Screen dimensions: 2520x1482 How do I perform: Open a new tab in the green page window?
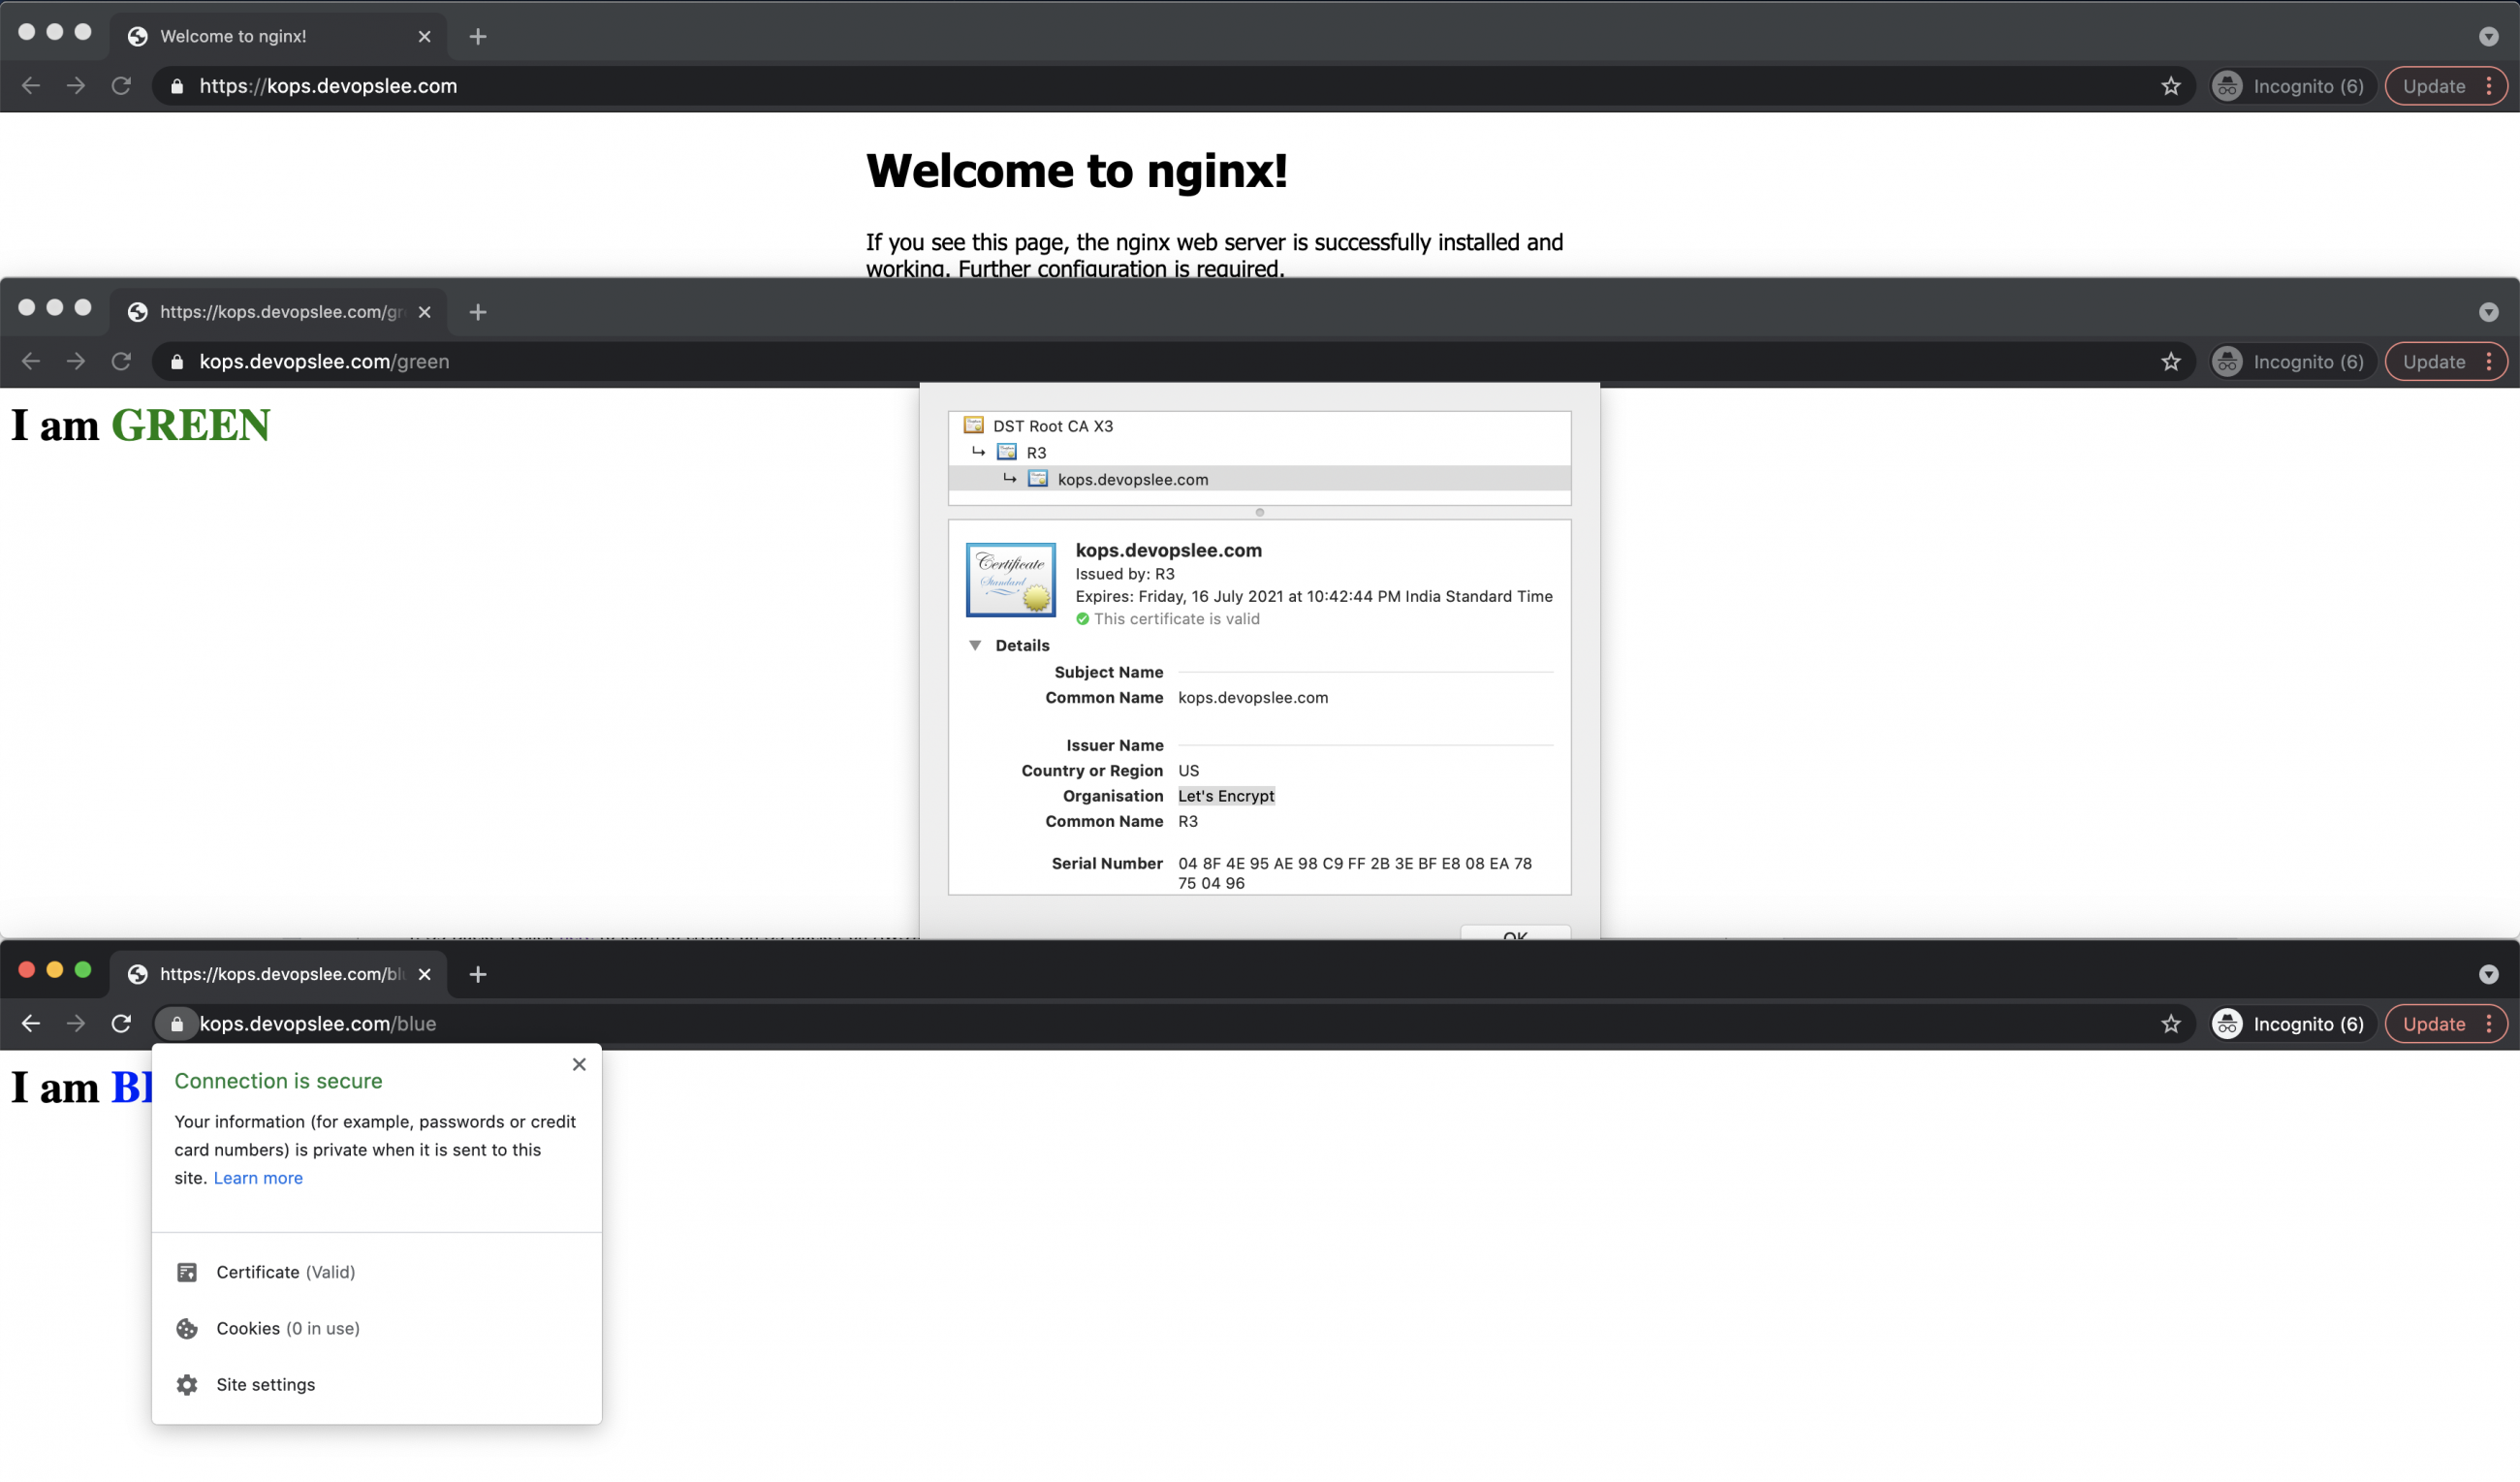[477, 311]
